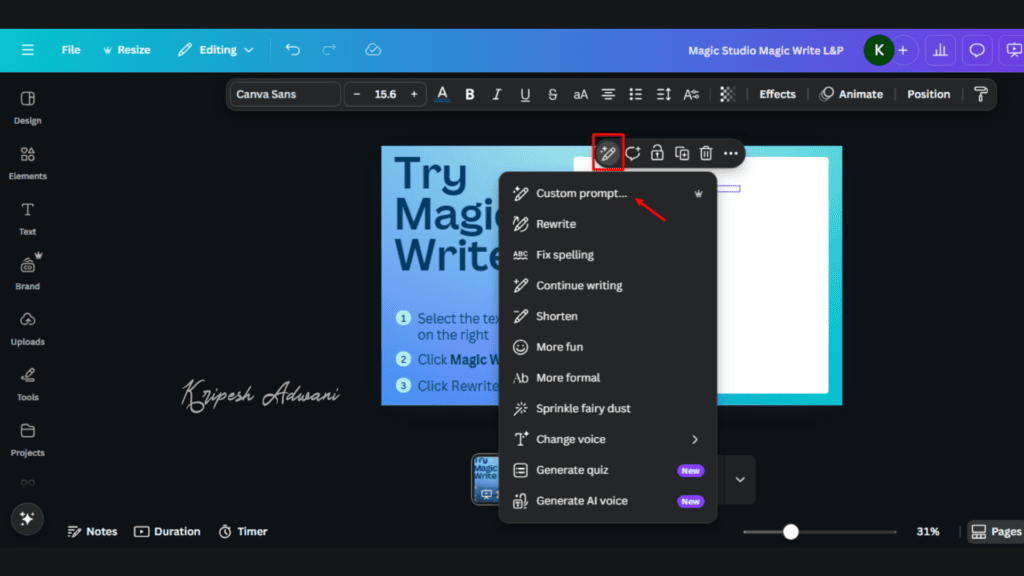
Task: Open the insights bar-chart icon
Action: 939,49
